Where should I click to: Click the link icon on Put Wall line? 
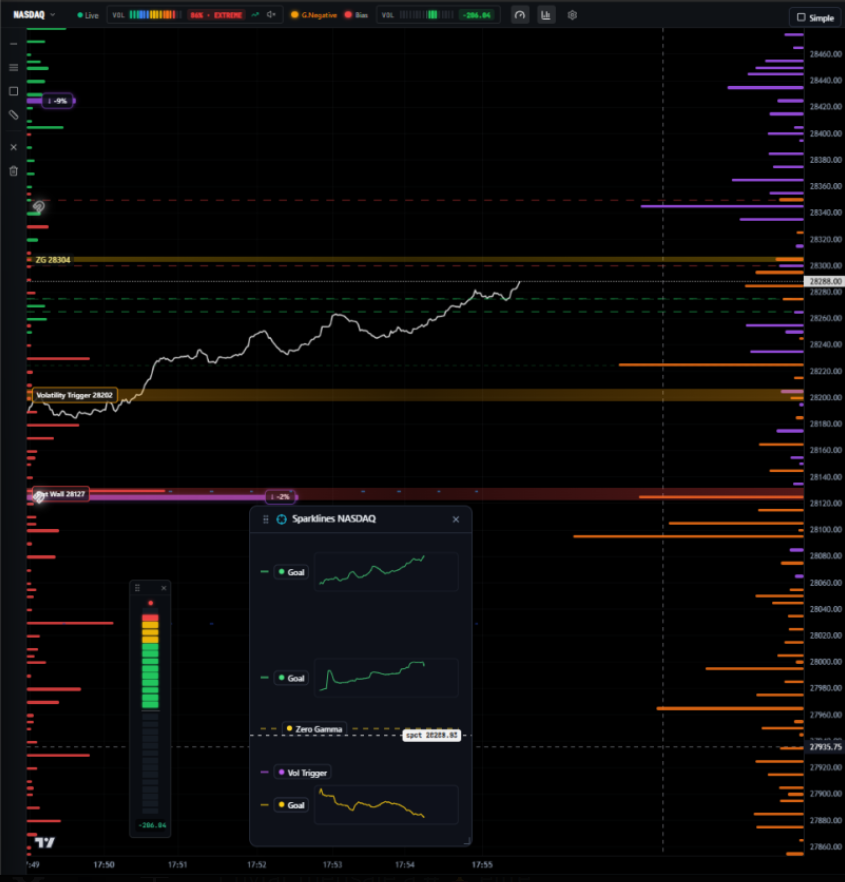(39, 496)
